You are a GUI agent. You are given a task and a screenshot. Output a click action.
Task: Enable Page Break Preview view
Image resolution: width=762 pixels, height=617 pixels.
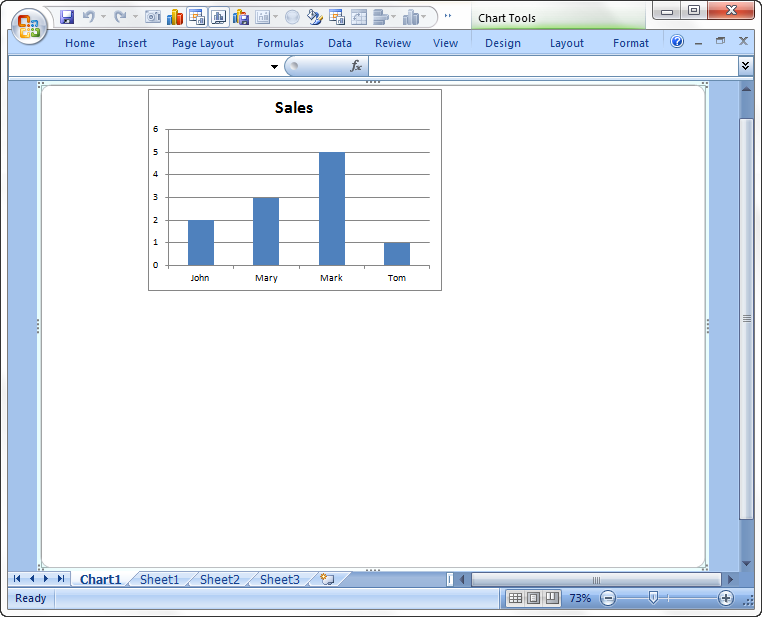(552, 598)
